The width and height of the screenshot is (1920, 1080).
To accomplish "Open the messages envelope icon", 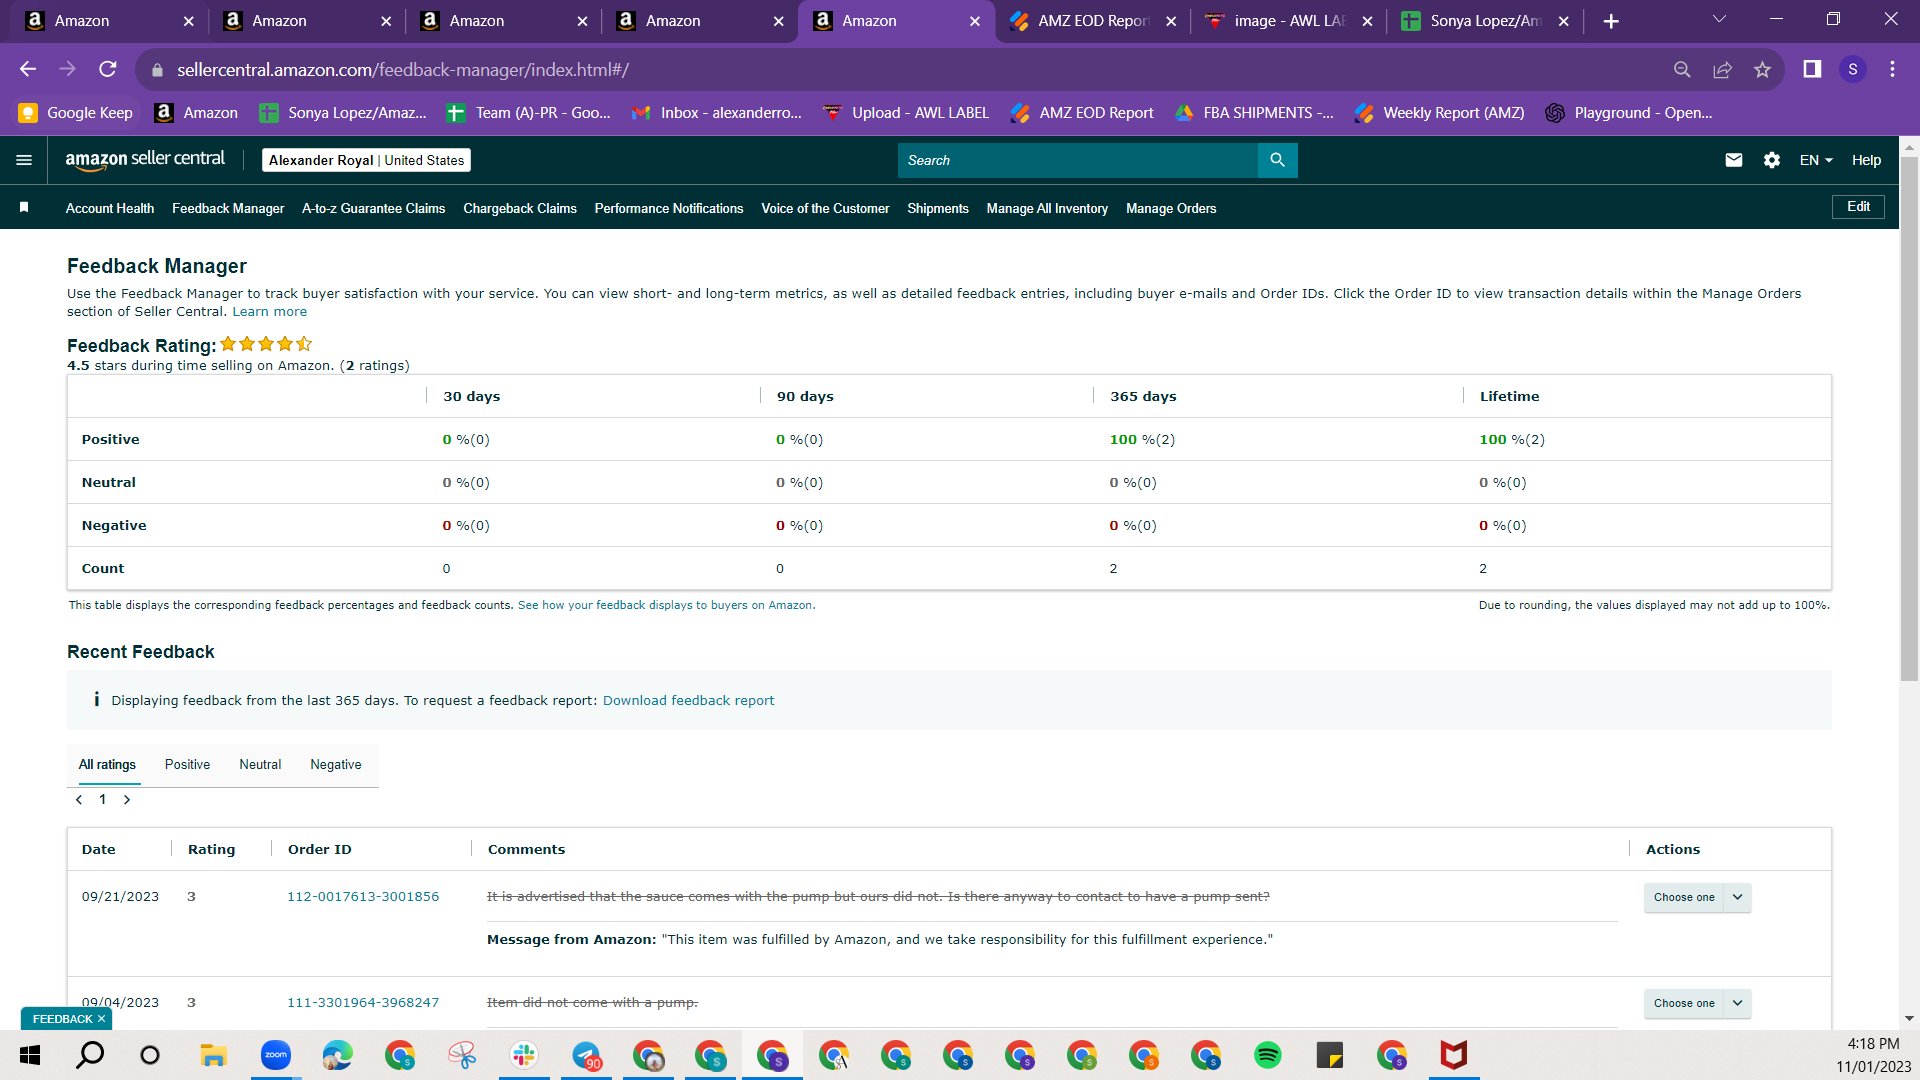I will pos(1734,160).
